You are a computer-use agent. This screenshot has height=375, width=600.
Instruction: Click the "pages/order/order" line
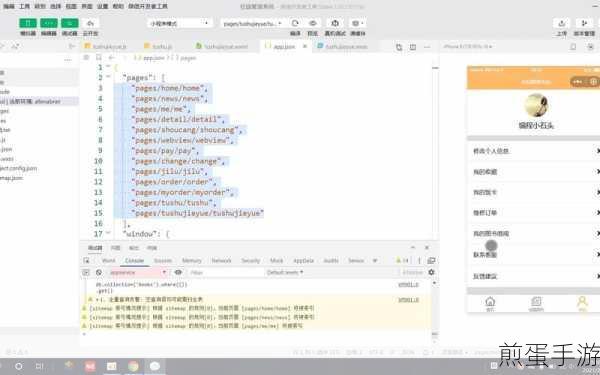point(174,182)
